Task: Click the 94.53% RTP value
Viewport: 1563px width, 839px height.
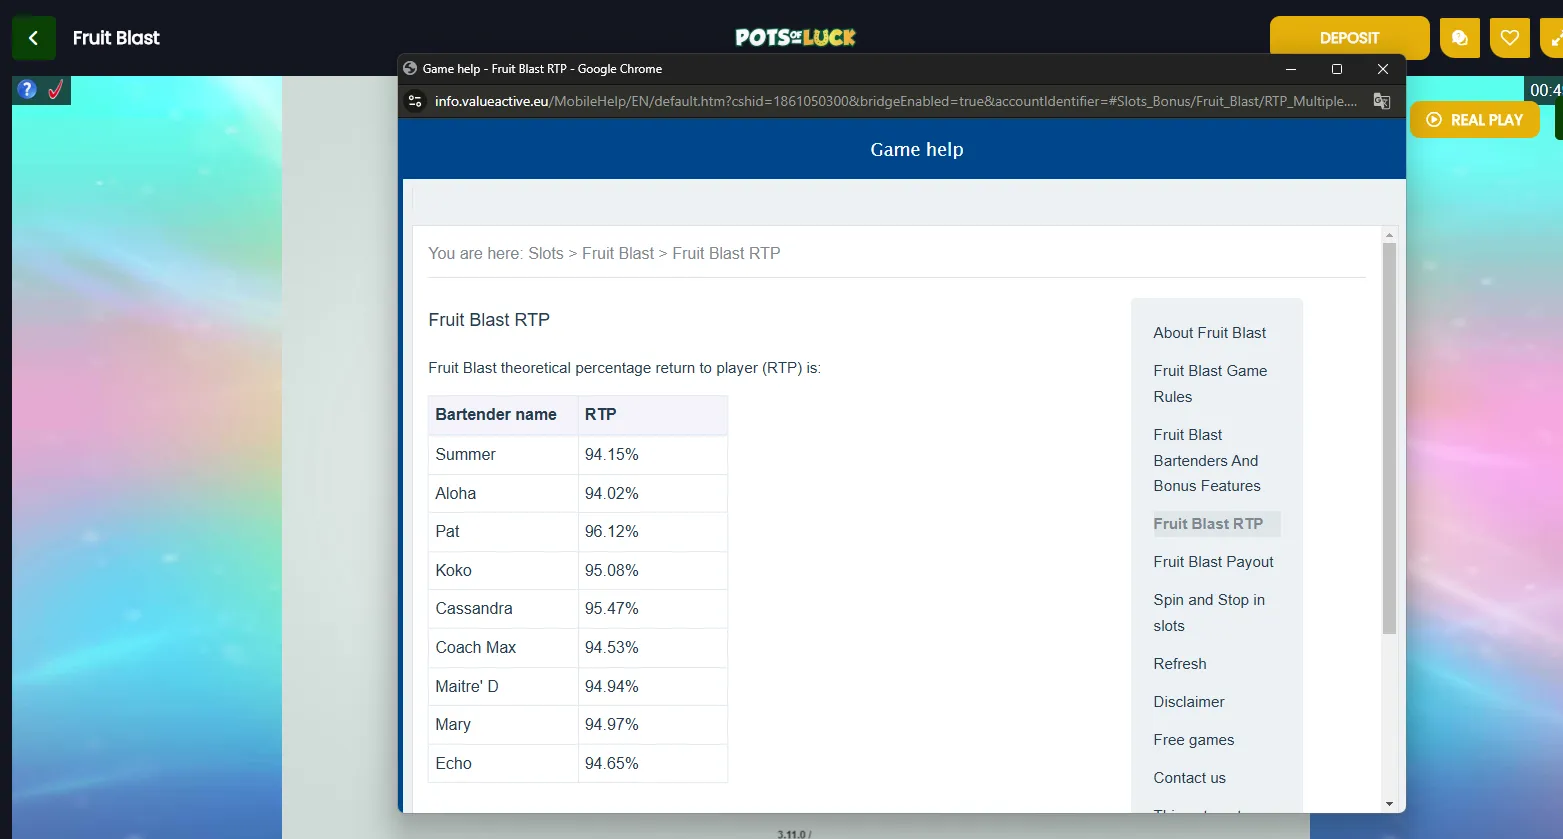Action: pyautogui.click(x=612, y=648)
